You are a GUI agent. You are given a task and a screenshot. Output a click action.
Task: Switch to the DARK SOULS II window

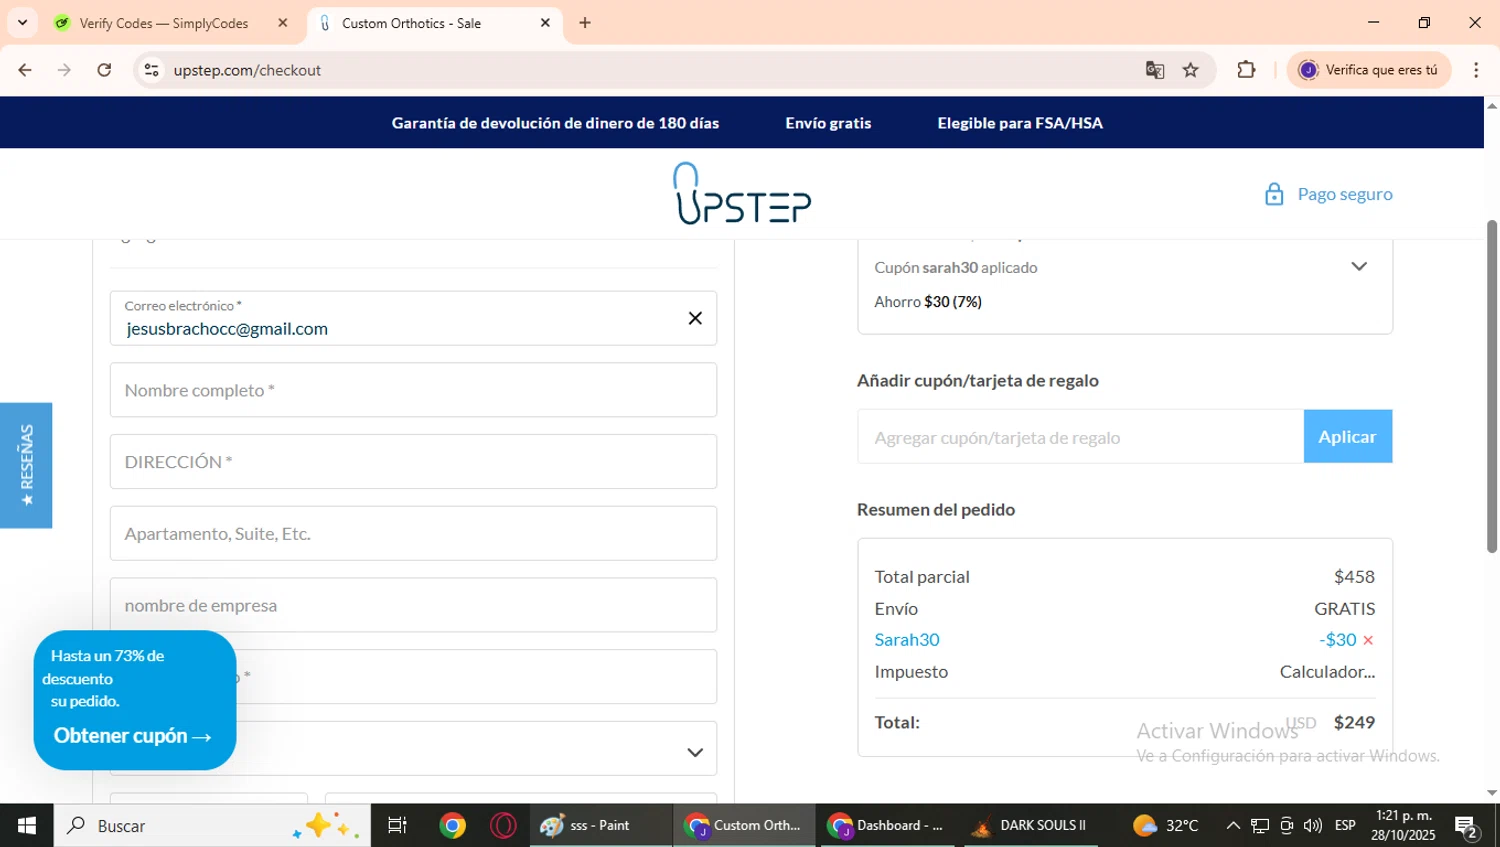pos(1030,825)
